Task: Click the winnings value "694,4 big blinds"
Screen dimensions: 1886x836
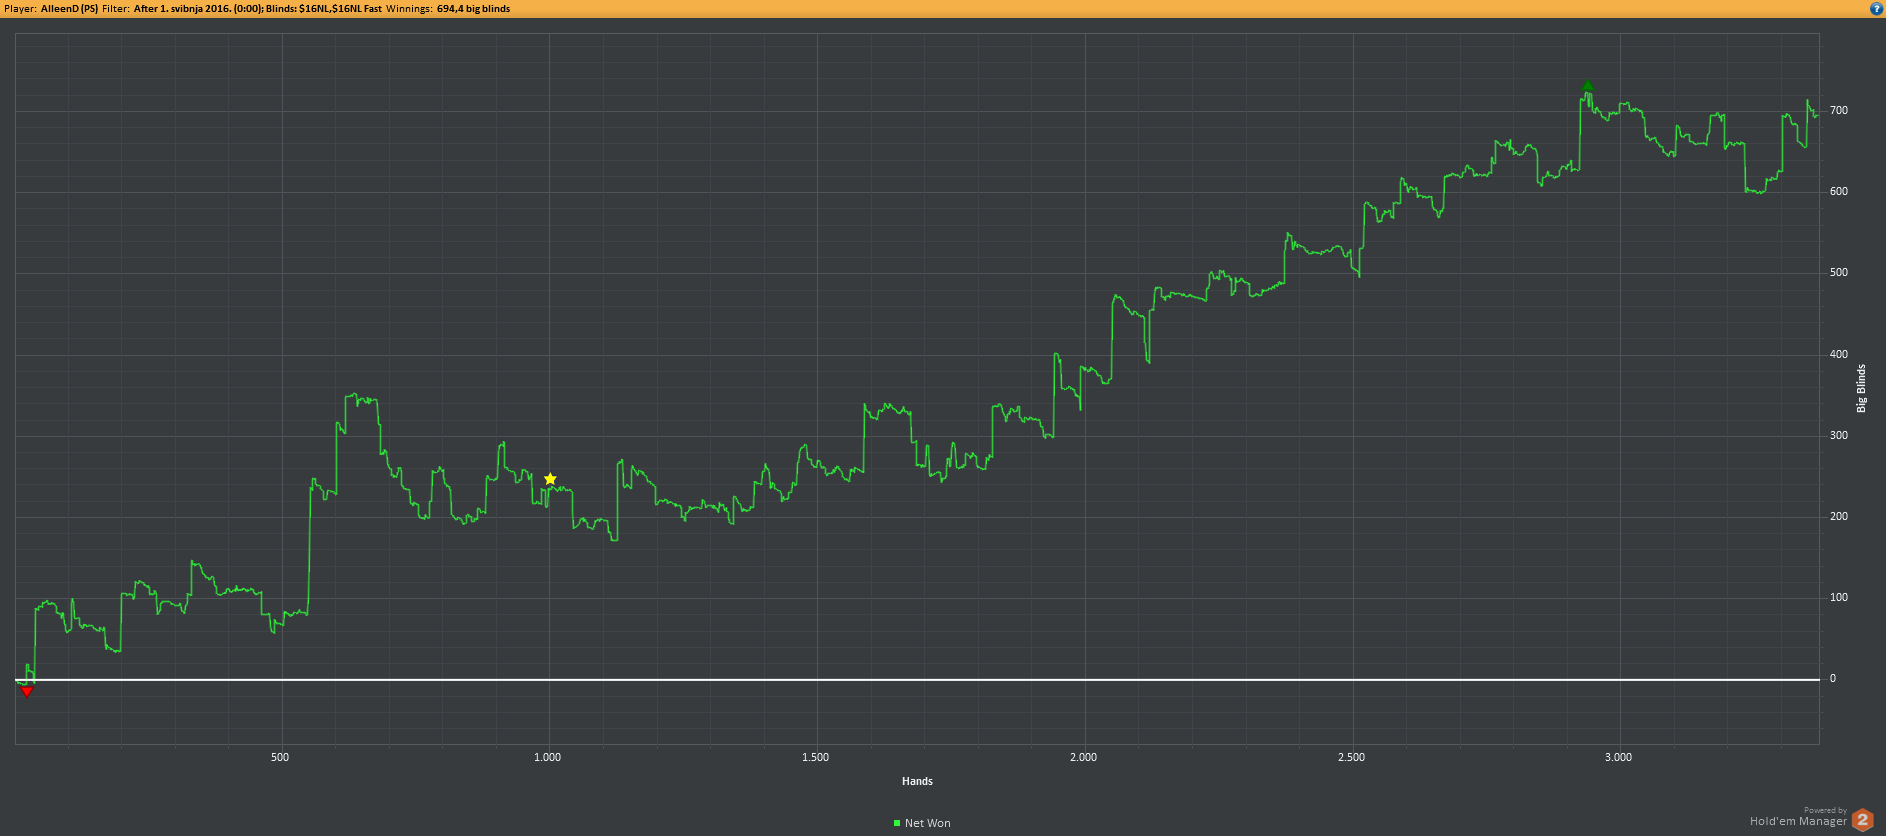Action: coord(473,9)
